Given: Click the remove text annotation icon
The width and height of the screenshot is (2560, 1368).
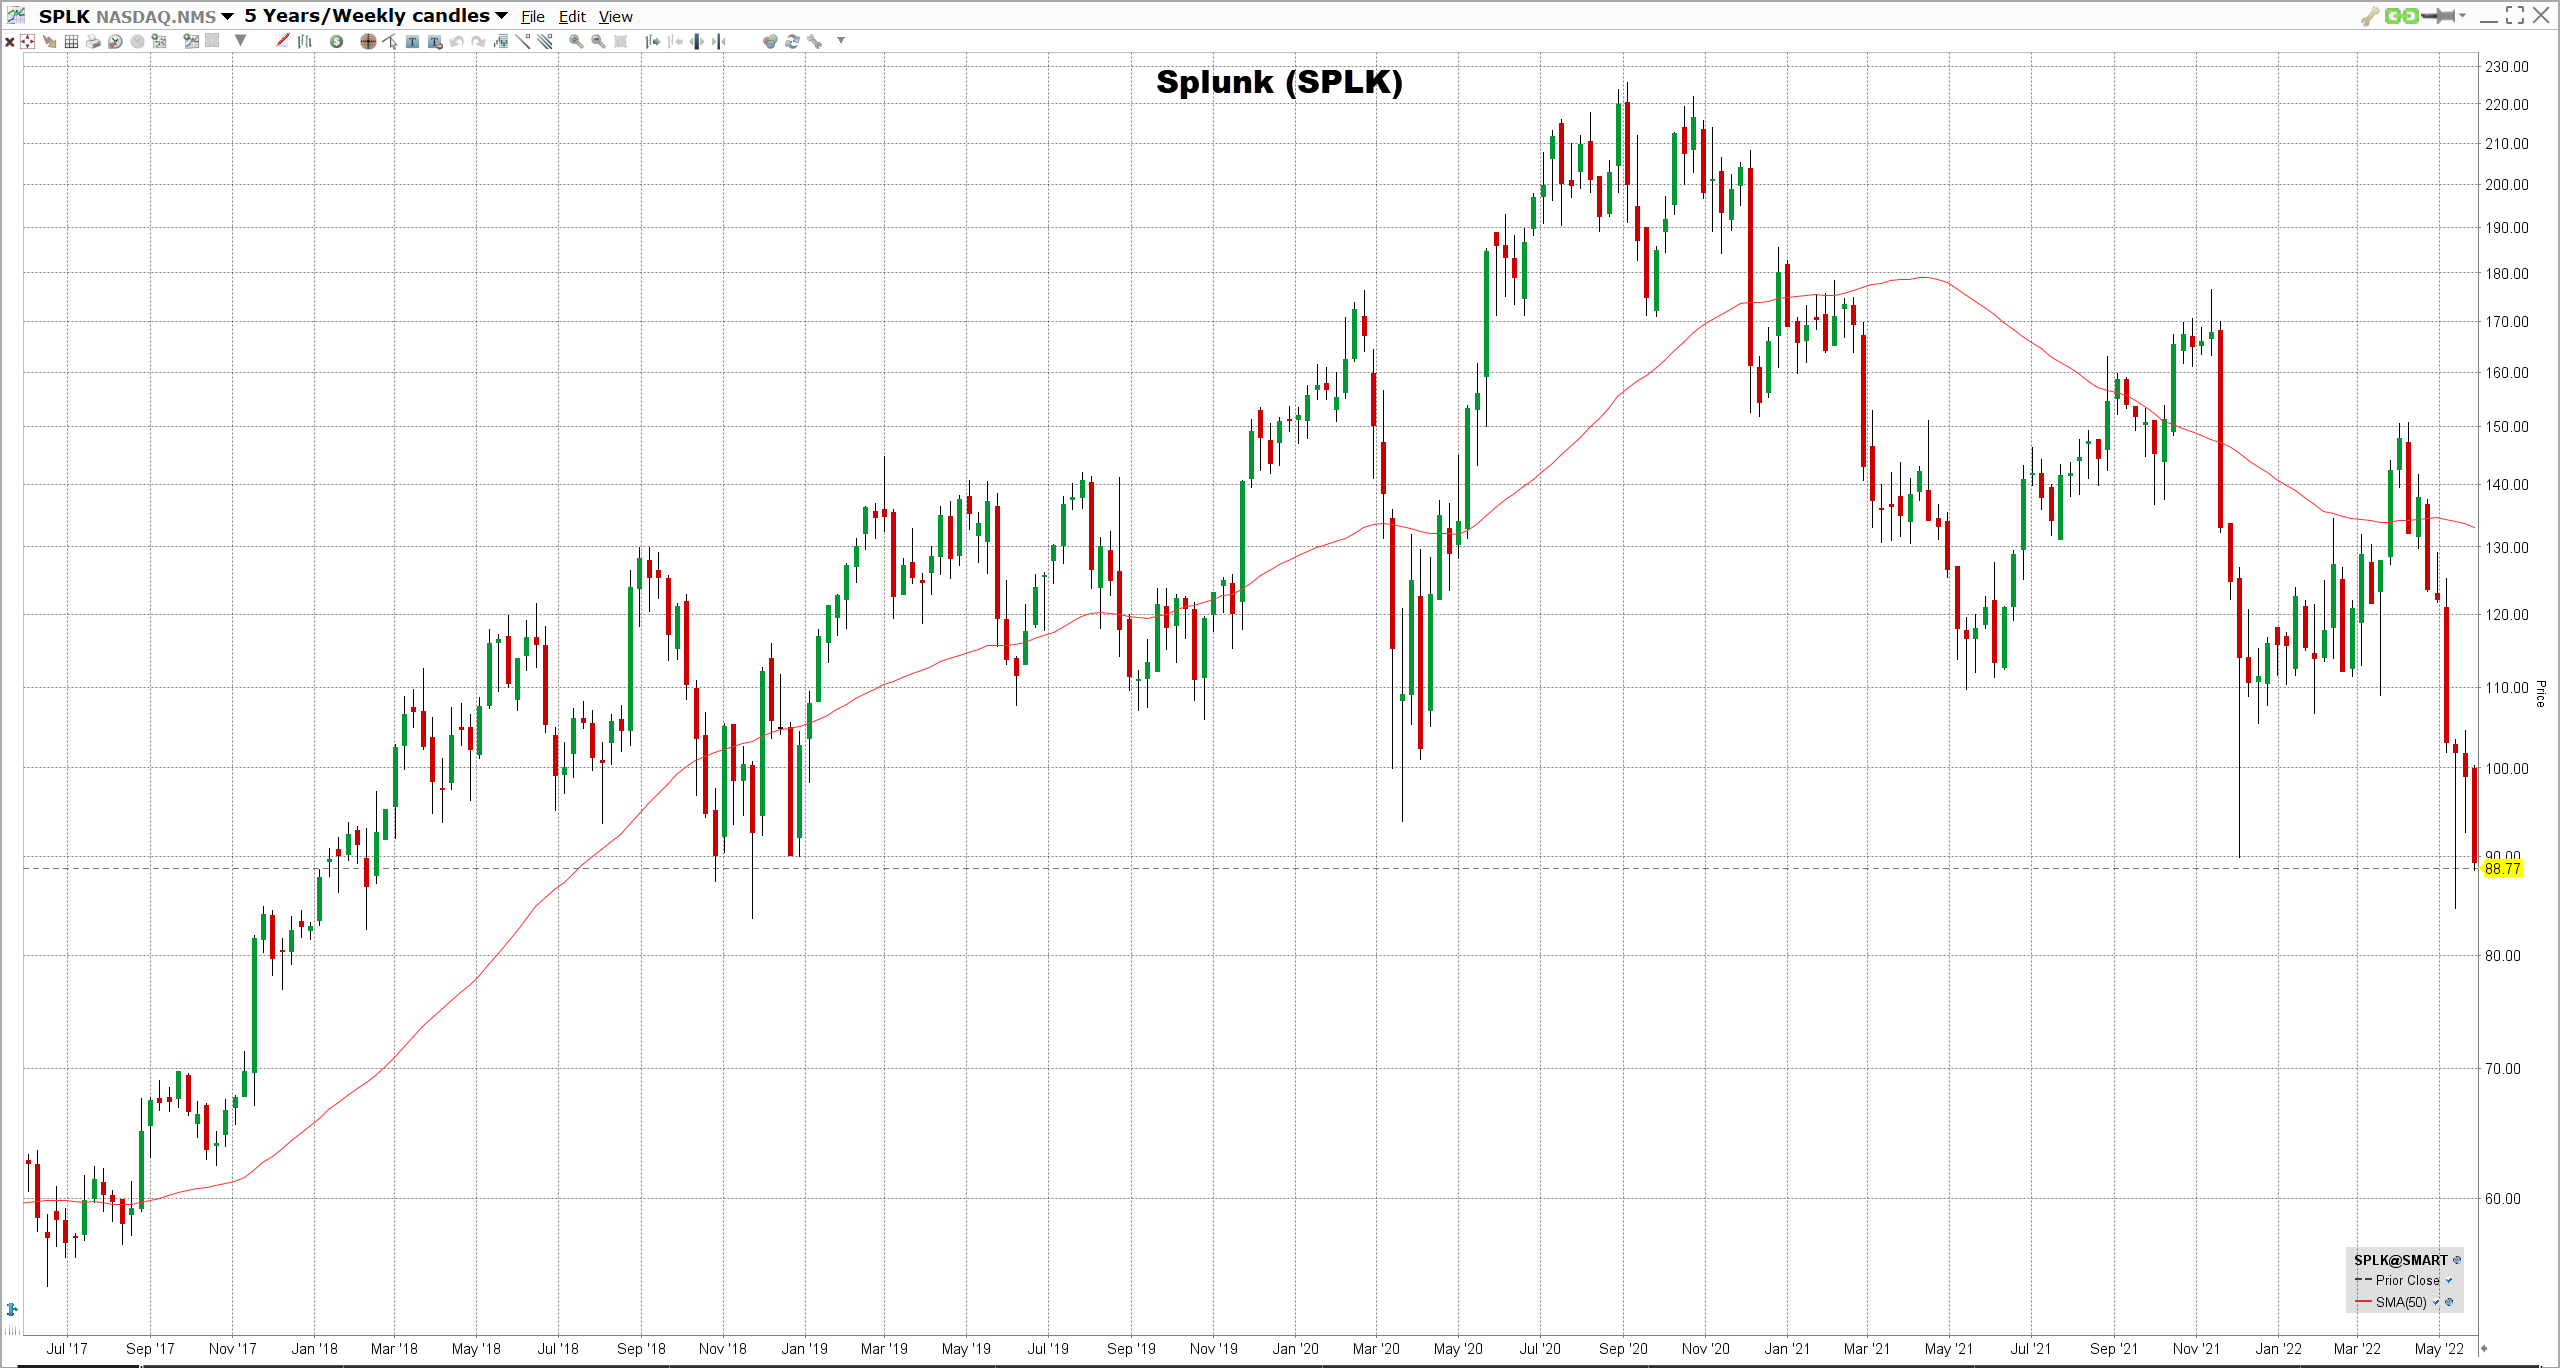Looking at the screenshot, I should coord(434,41).
